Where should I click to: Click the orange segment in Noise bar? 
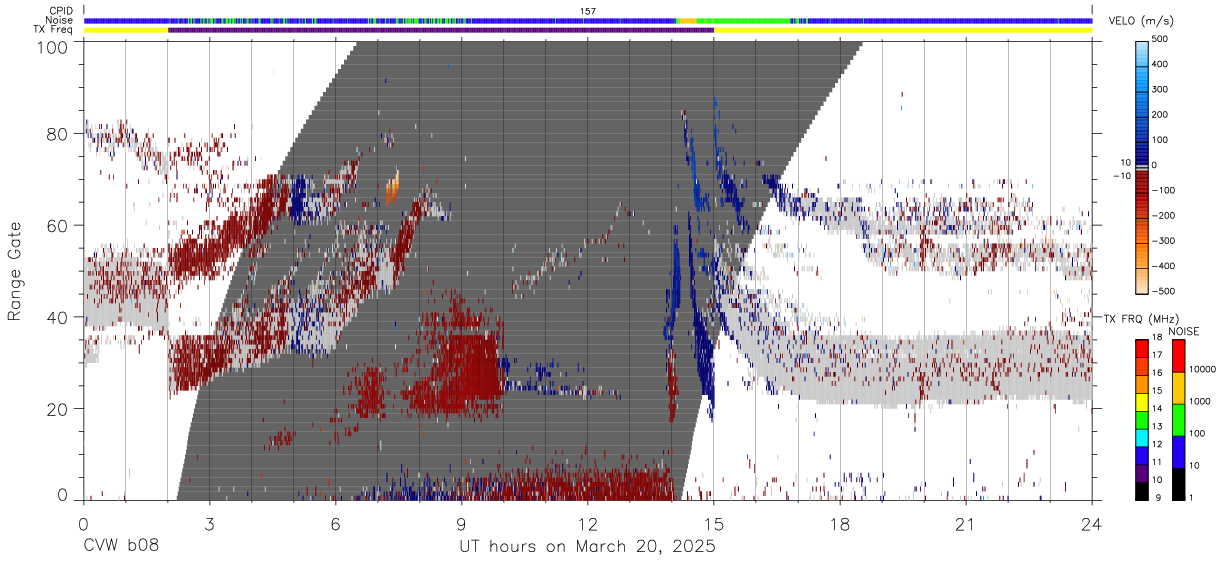[686, 20]
